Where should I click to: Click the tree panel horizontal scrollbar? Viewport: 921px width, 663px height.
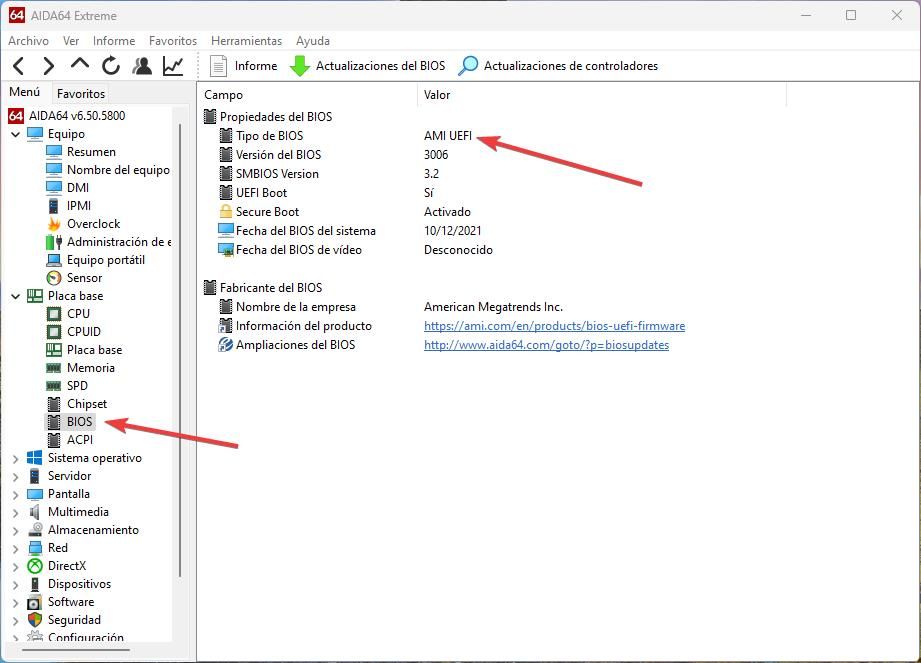click(76, 650)
